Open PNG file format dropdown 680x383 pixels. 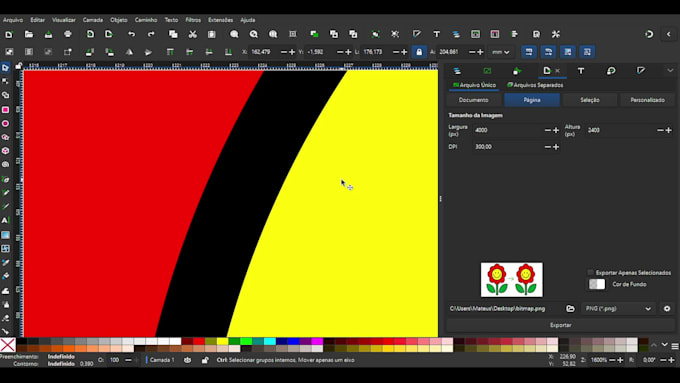tap(618, 309)
